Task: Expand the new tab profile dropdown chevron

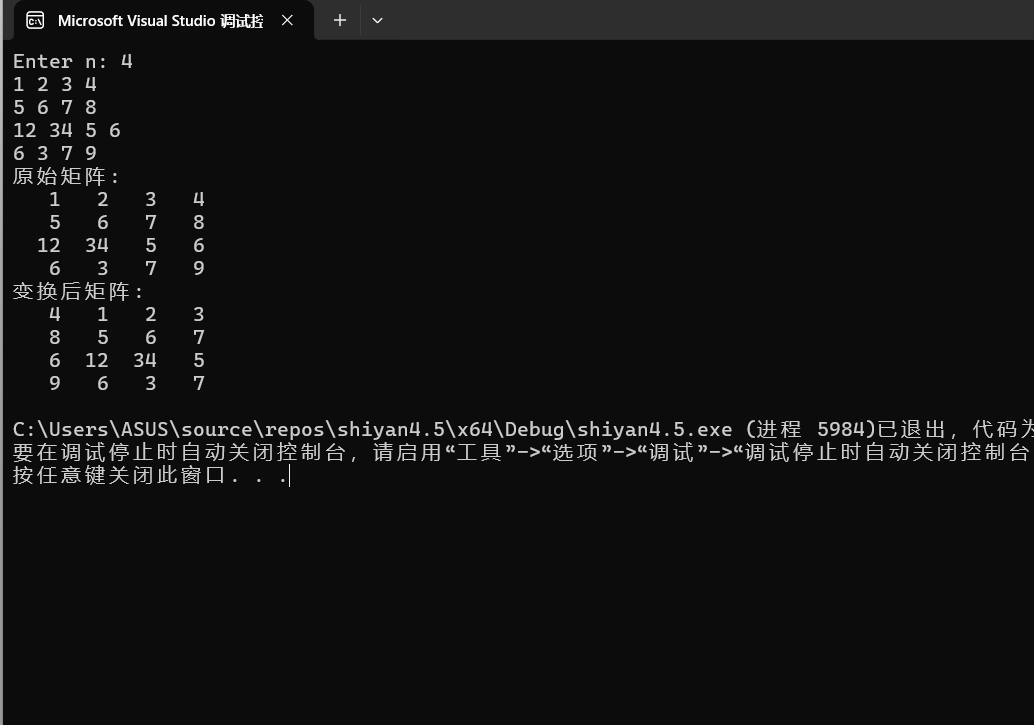Action: coord(377,20)
